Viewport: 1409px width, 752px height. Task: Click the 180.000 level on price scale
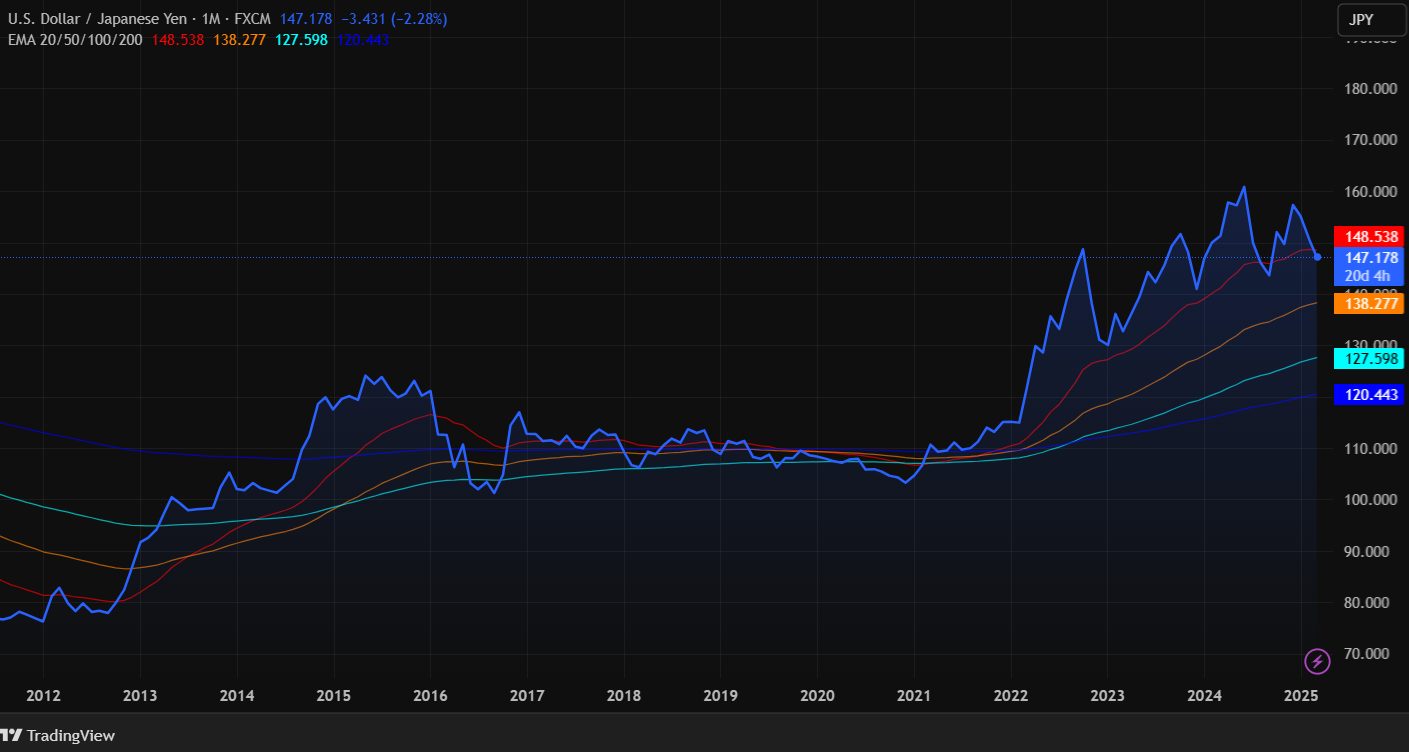1370,89
